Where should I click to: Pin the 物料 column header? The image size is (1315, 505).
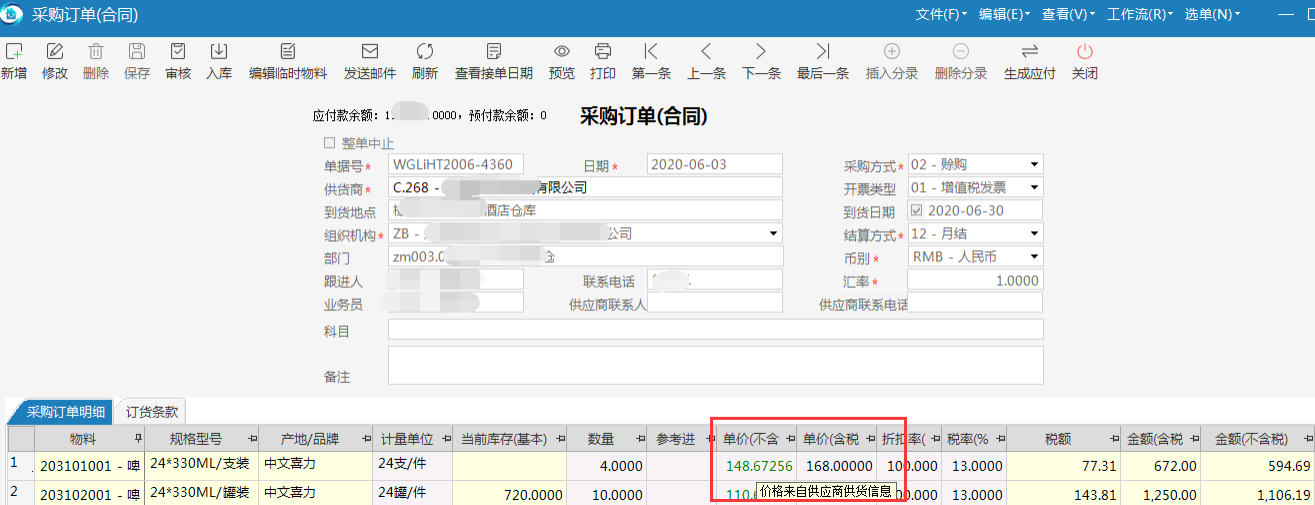click(x=137, y=439)
